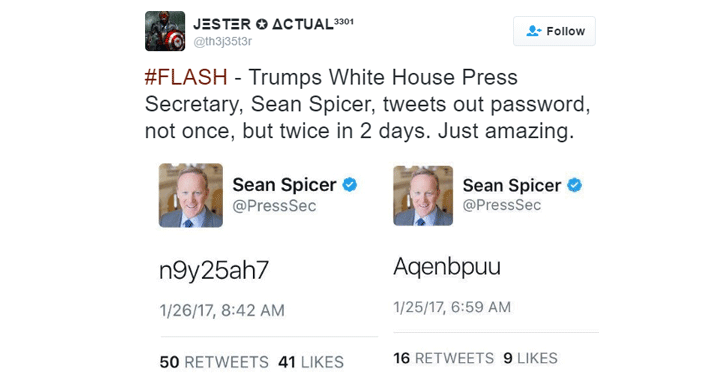Viewport: 728px width, 380px height.
Task: View the 9 LIKES count
Action: click(530, 358)
